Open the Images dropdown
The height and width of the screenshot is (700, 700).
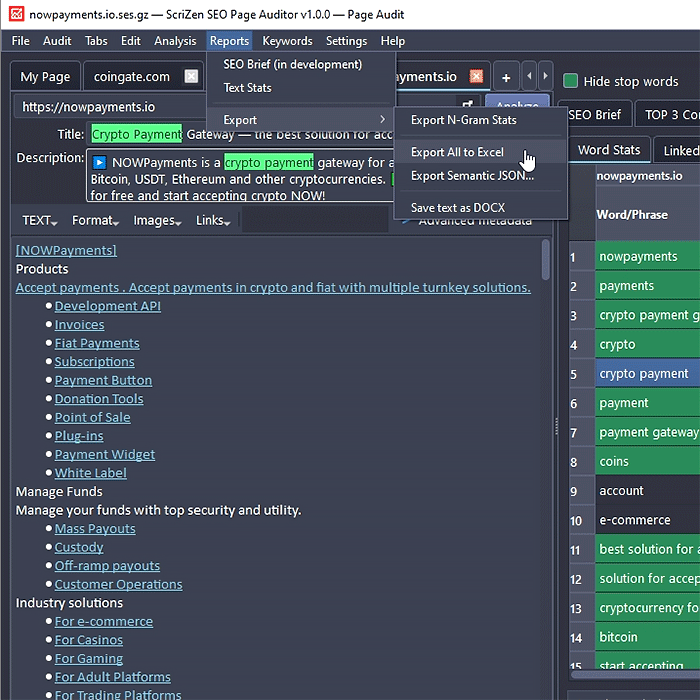click(157, 220)
